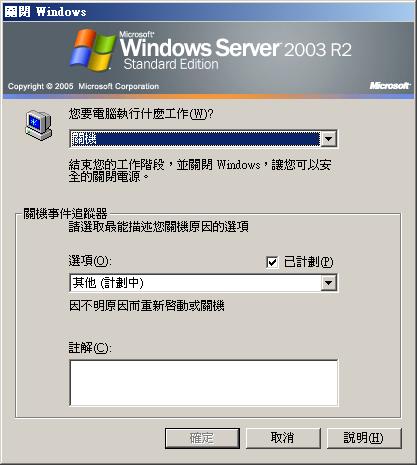Expand the 其他 (計劃中) reason dropdown arrow

[329, 283]
